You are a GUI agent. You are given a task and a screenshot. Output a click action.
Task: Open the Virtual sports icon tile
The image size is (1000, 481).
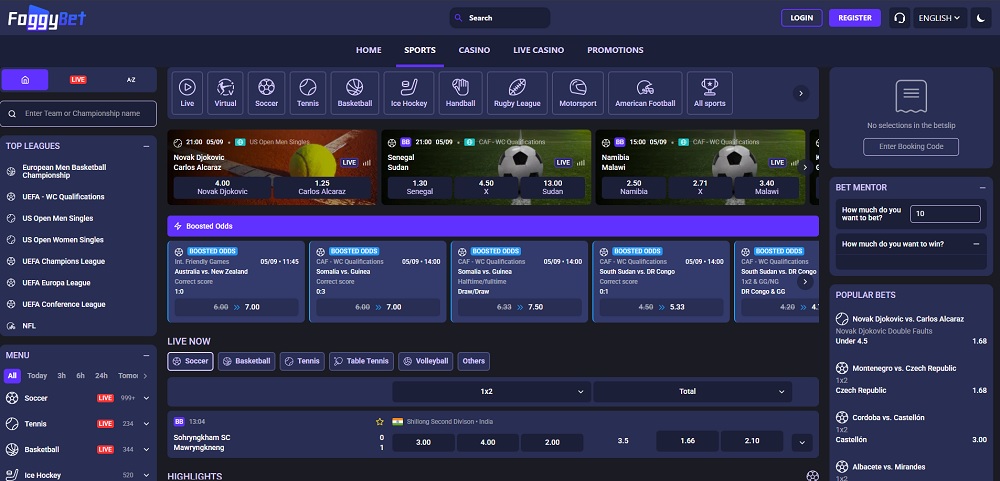click(x=226, y=91)
